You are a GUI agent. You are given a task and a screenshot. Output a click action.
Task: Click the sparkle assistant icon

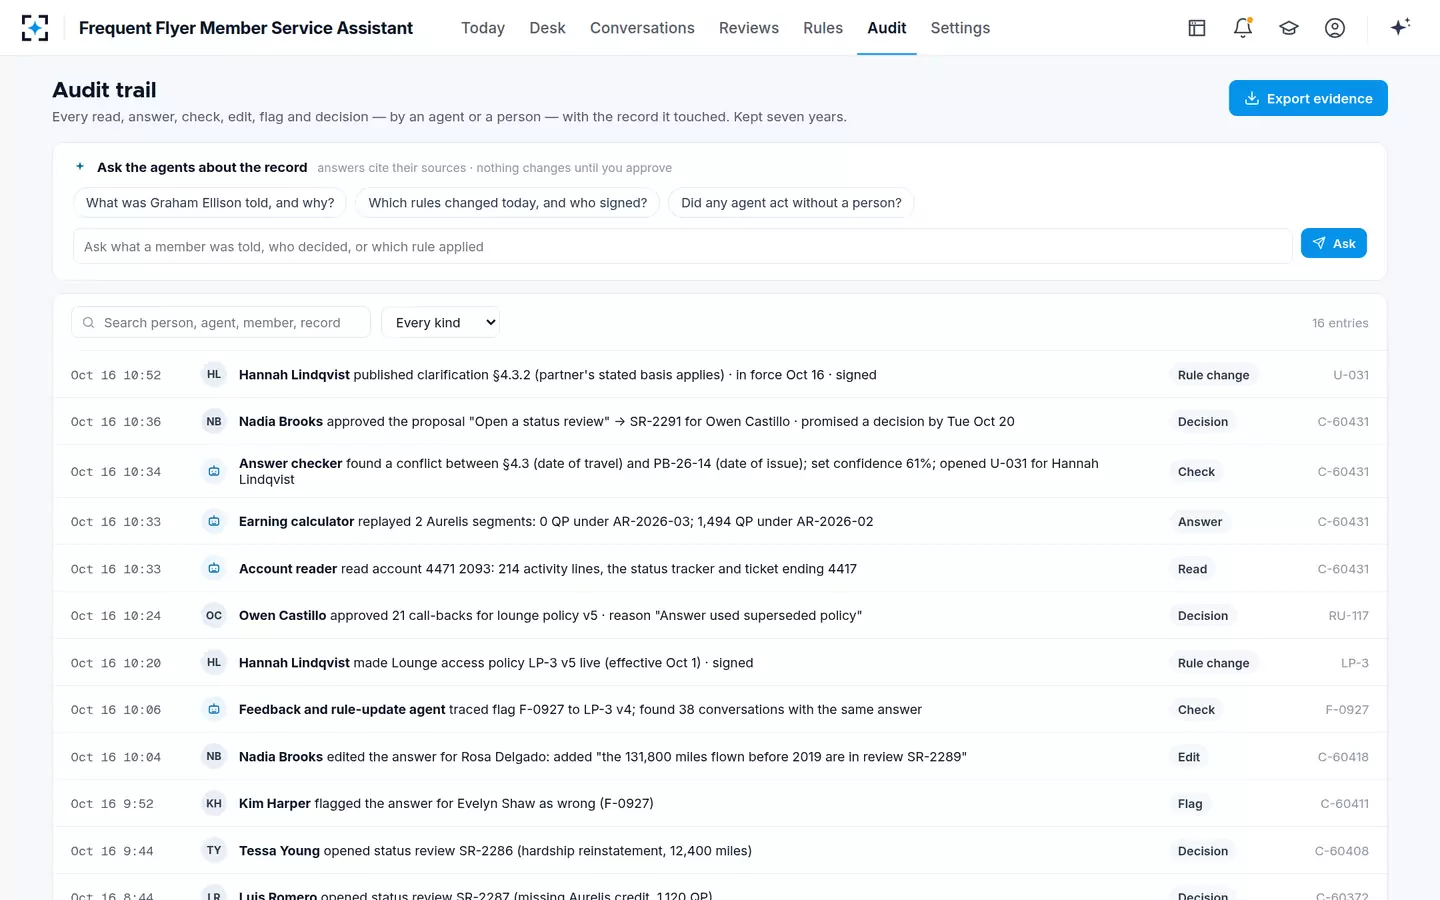click(1400, 27)
